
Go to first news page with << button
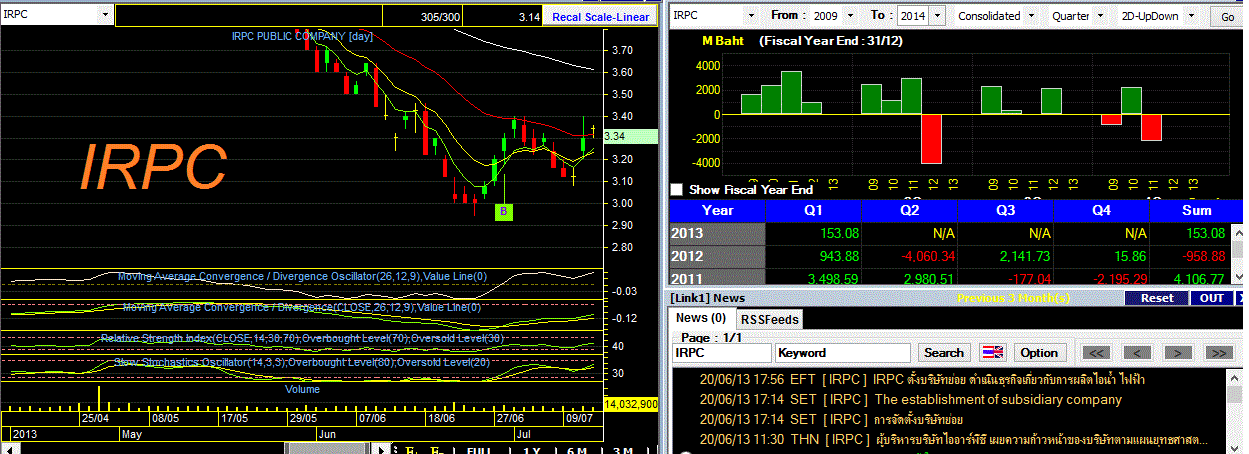click(1097, 352)
